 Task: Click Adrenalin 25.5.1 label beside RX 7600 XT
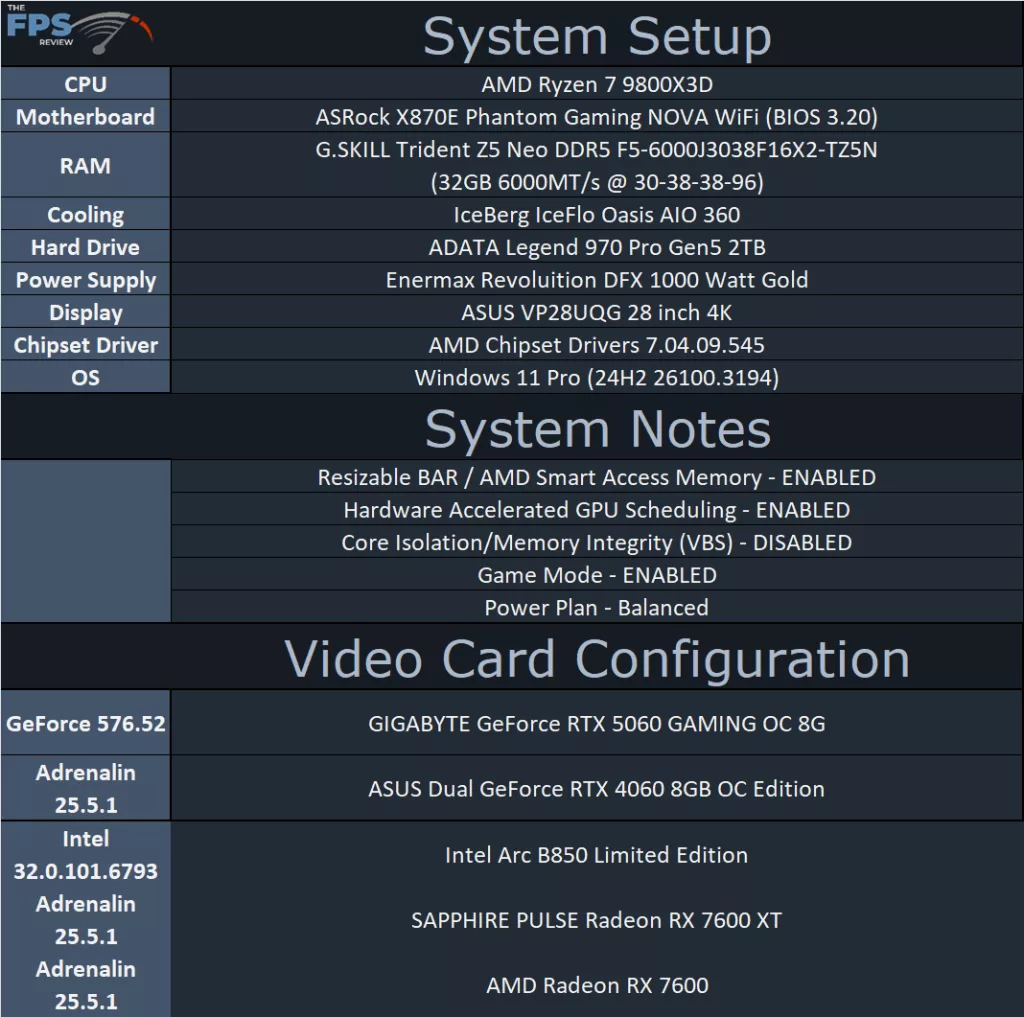tap(86, 920)
